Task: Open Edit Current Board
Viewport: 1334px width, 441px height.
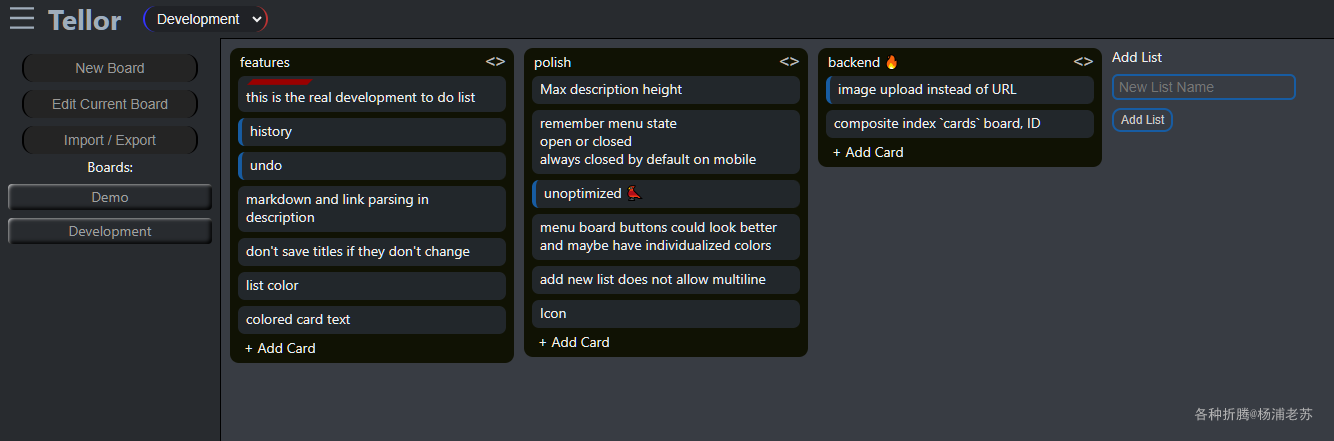Action: 110,104
